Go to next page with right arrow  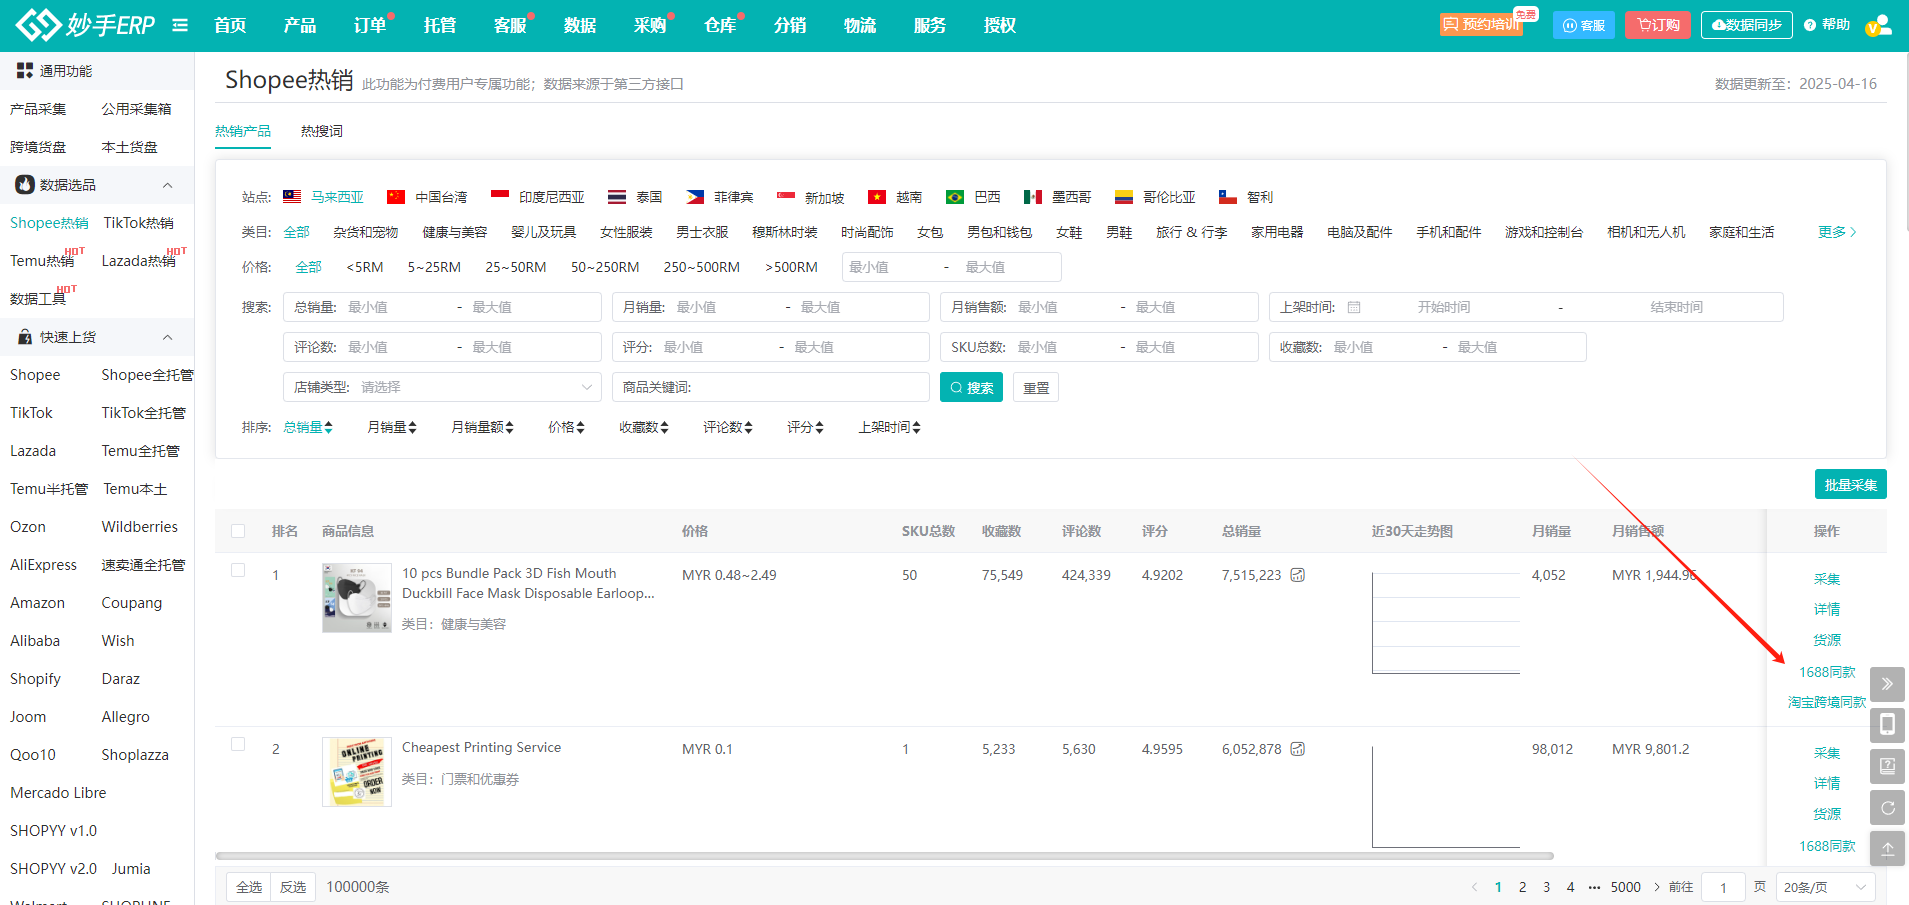click(1657, 887)
